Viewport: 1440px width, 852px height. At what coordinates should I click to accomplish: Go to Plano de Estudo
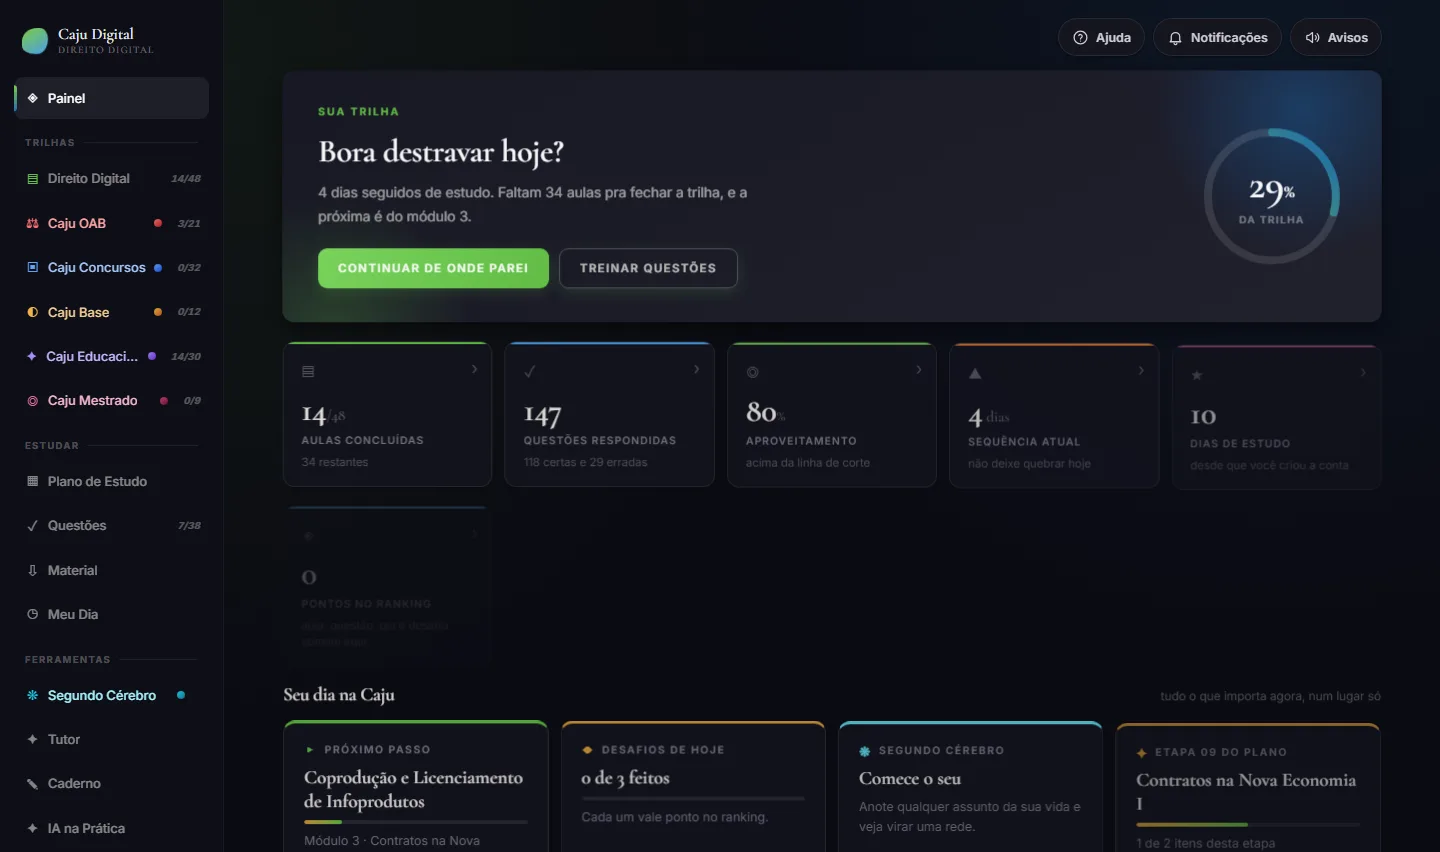click(112, 481)
